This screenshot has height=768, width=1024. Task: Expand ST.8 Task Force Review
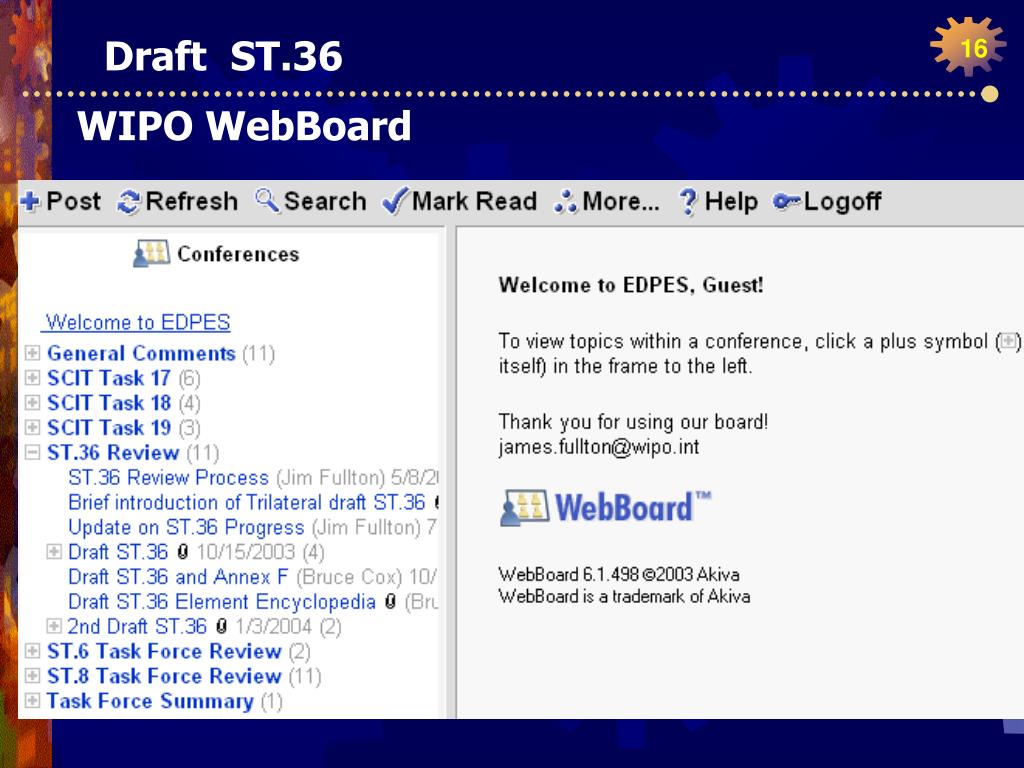coord(32,676)
